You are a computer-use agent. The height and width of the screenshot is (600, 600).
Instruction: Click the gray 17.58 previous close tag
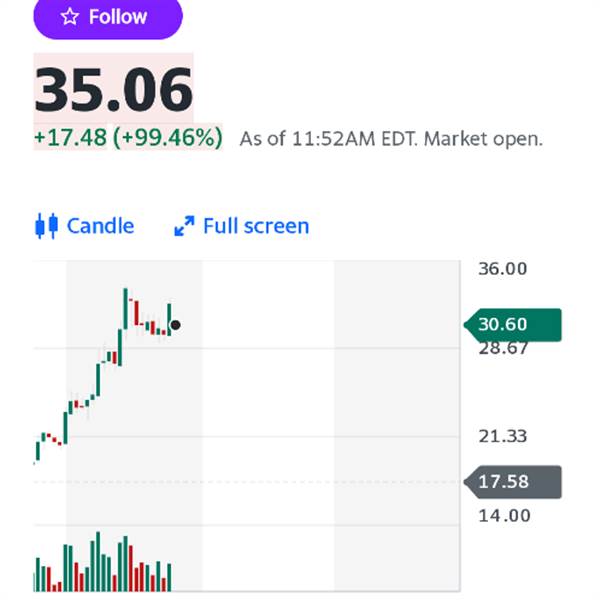pos(513,482)
